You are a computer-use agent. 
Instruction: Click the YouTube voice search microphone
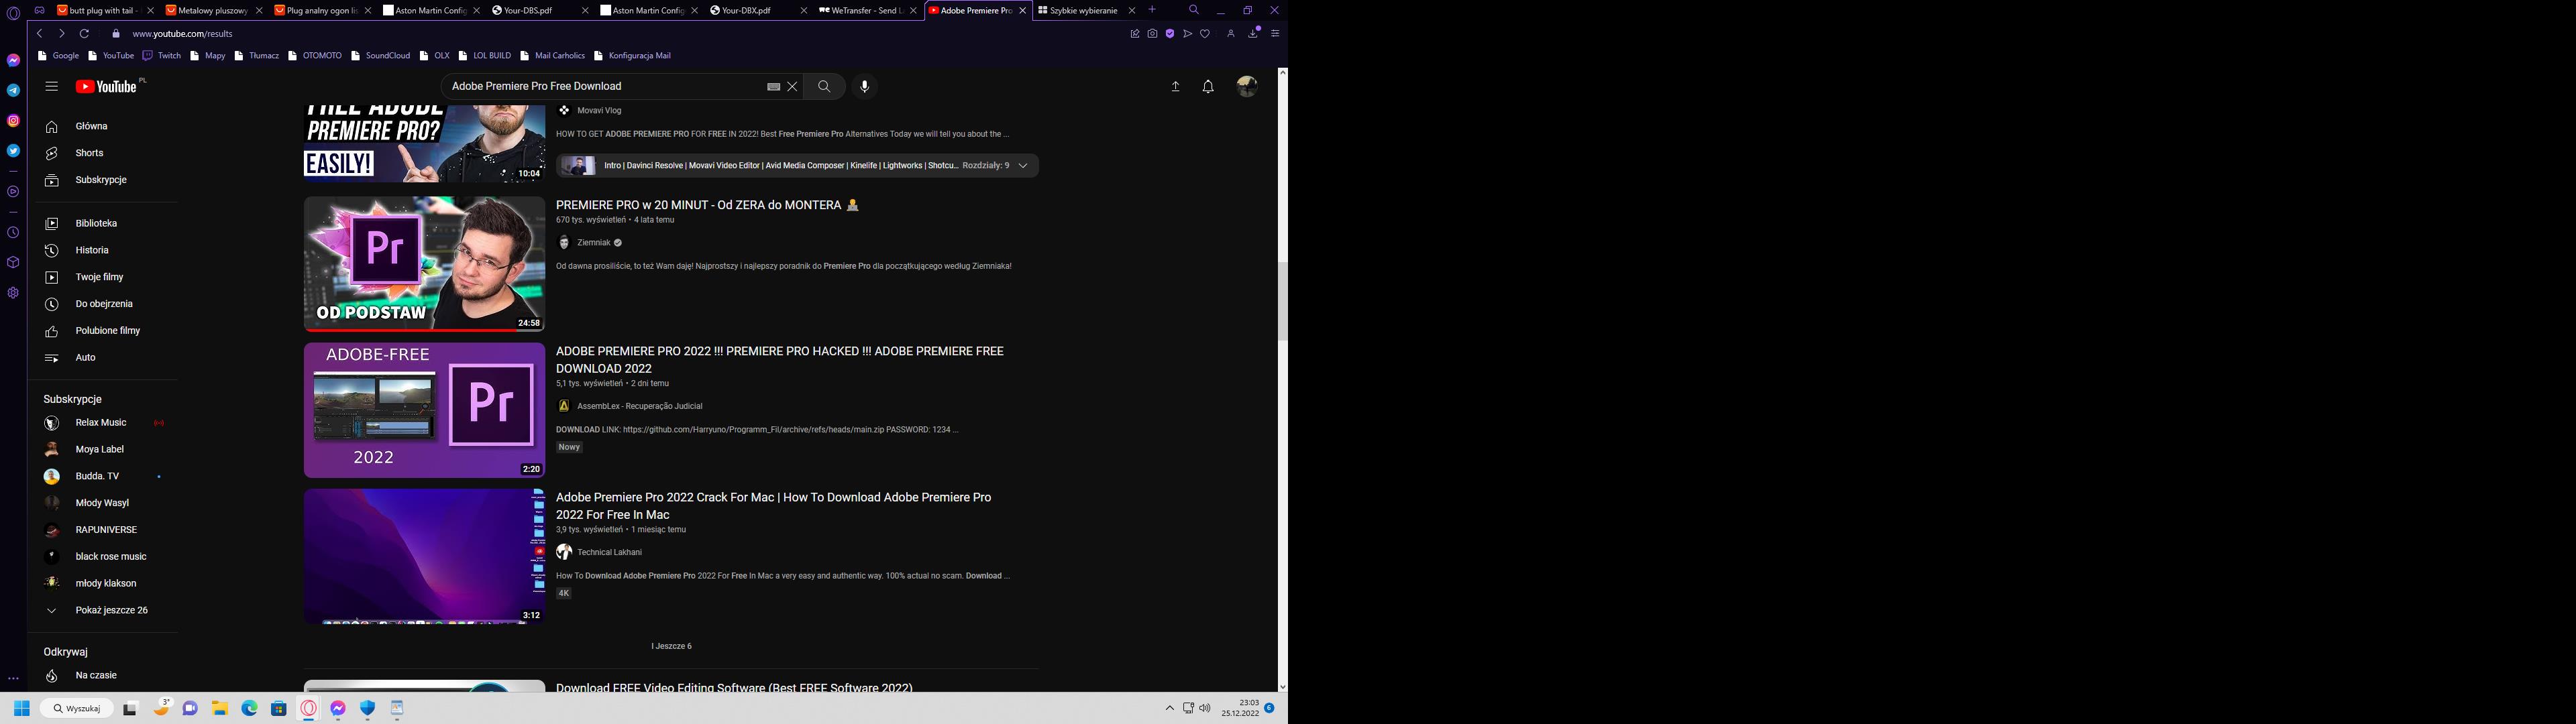tap(864, 86)
